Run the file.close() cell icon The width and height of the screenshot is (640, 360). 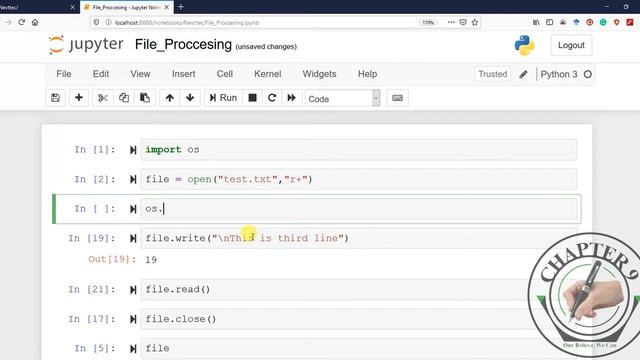tap(133, 319)
